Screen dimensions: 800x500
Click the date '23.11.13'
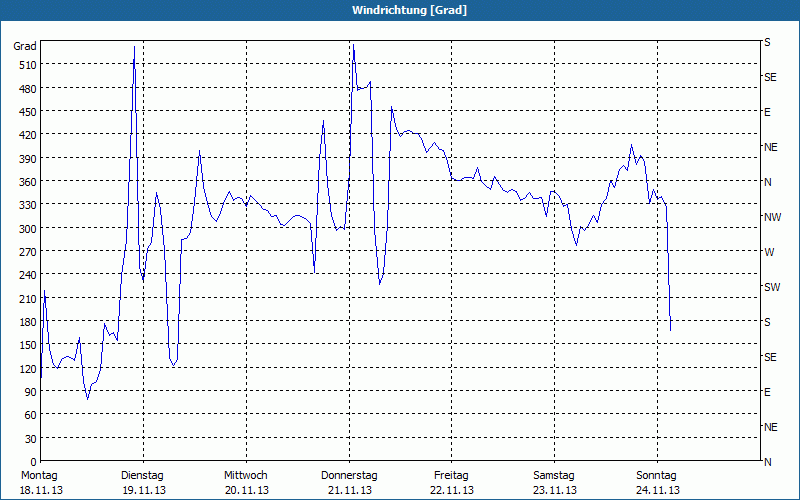tap(555, 490)
